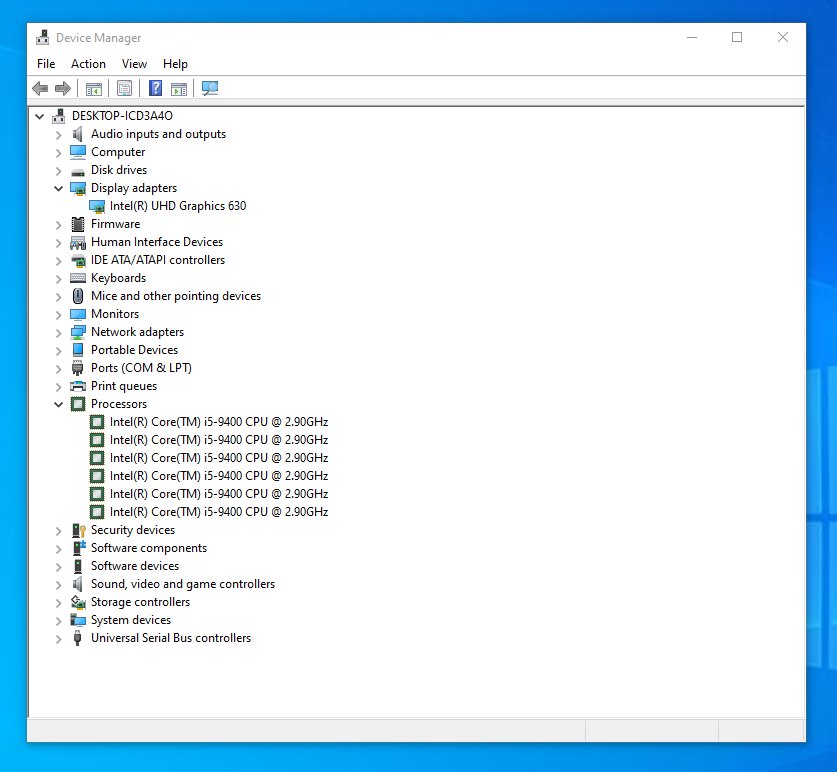Expand the Disk drives category
Viewport: 837px width, 772px height.
tap(59, 171)
